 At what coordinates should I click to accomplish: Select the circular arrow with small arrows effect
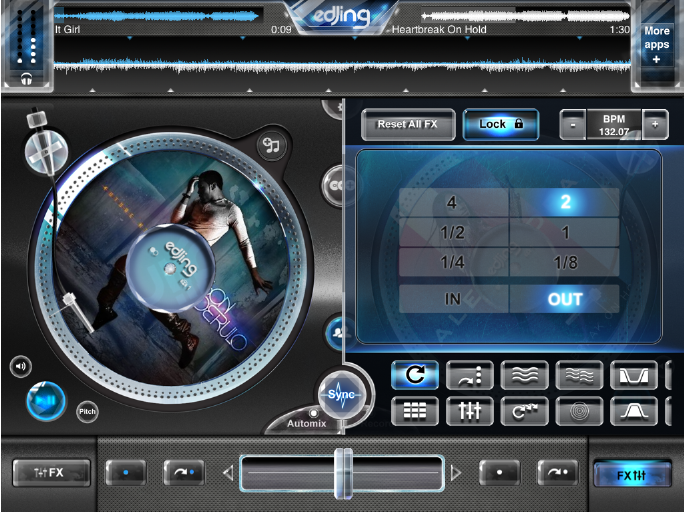[x=524, y=411]
